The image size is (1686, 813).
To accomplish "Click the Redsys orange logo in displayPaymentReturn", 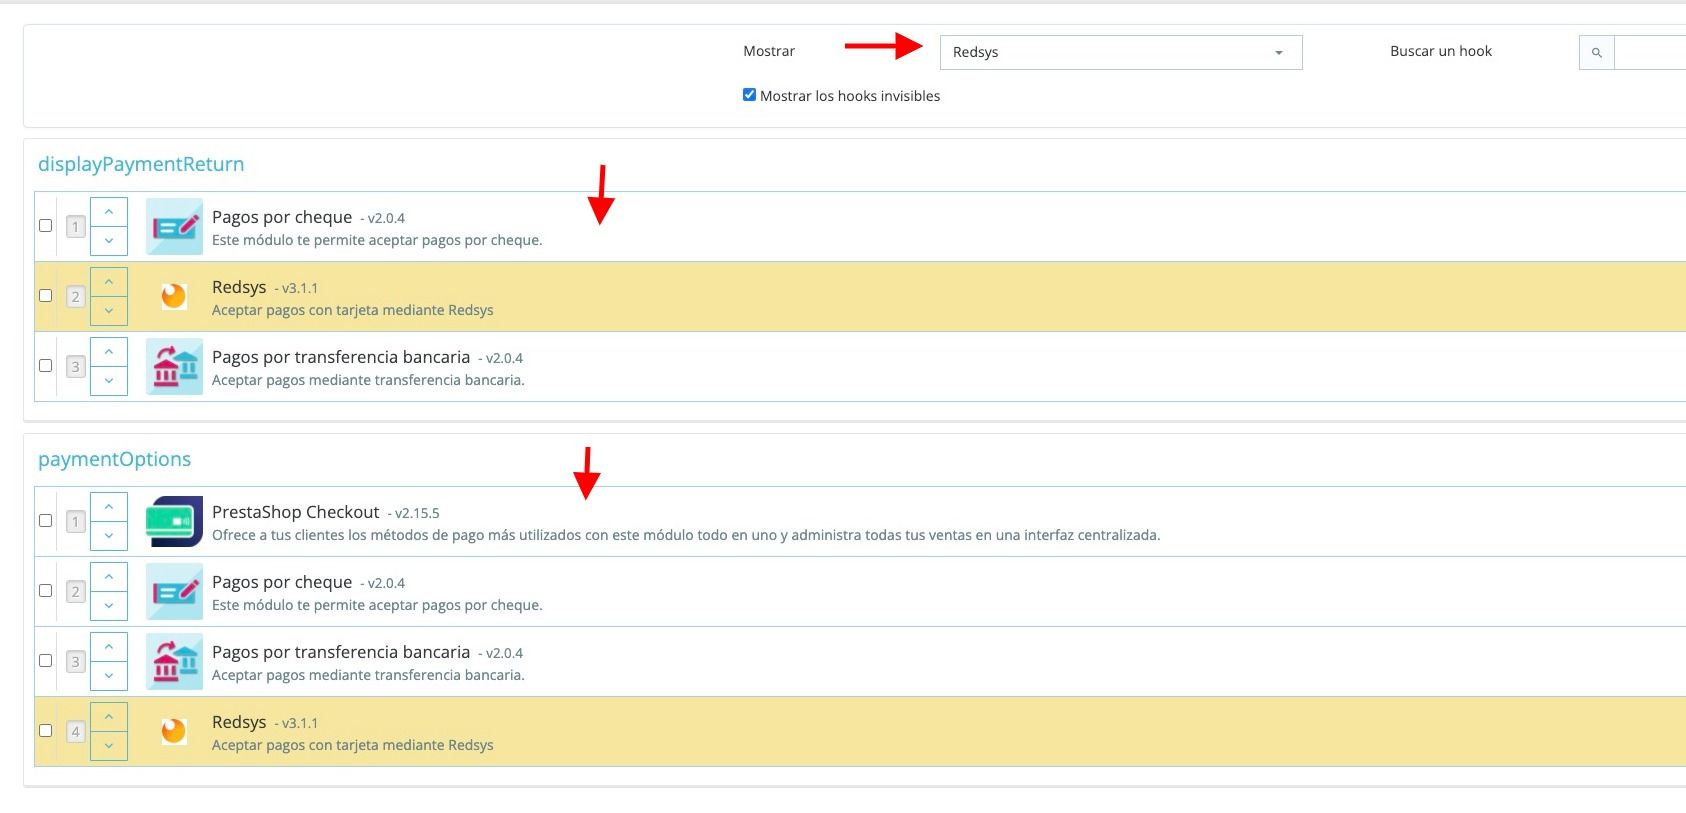I will tap(174, 296).
